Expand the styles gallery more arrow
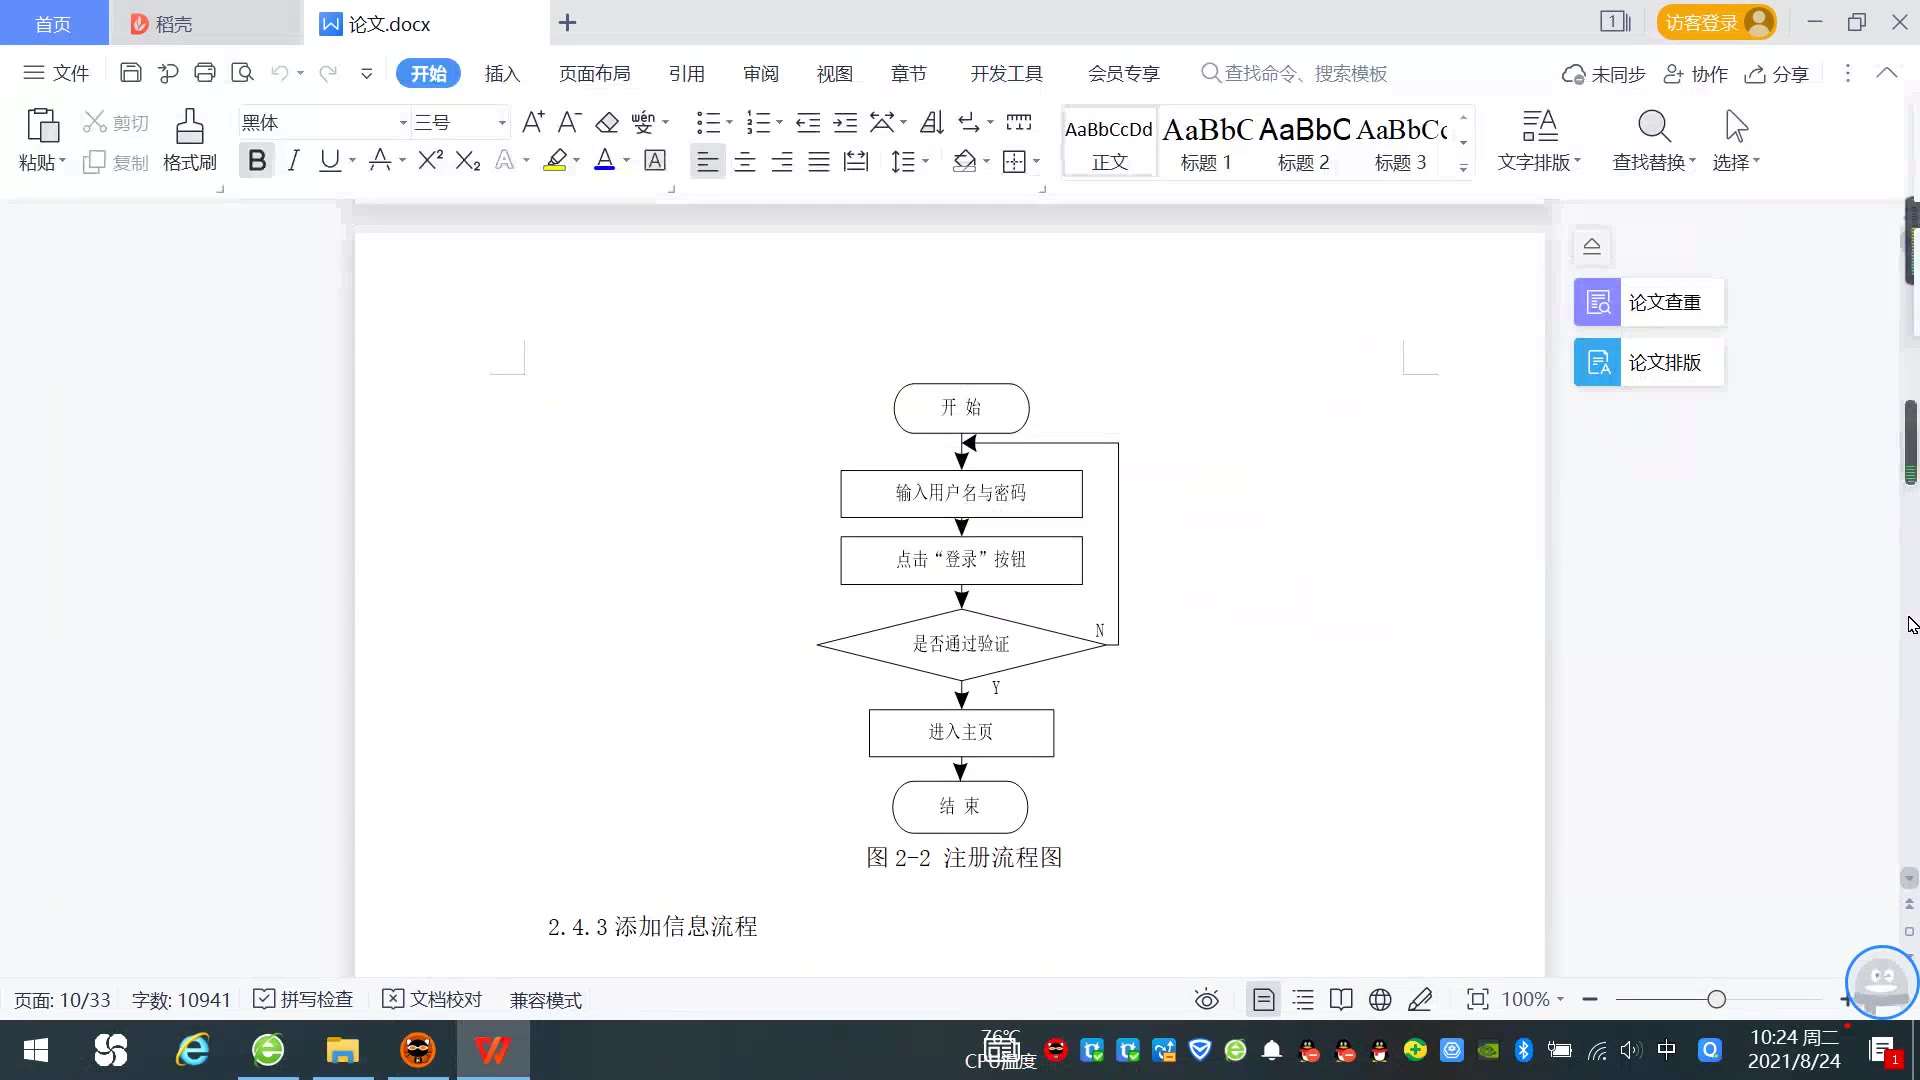 (1463, 168)
